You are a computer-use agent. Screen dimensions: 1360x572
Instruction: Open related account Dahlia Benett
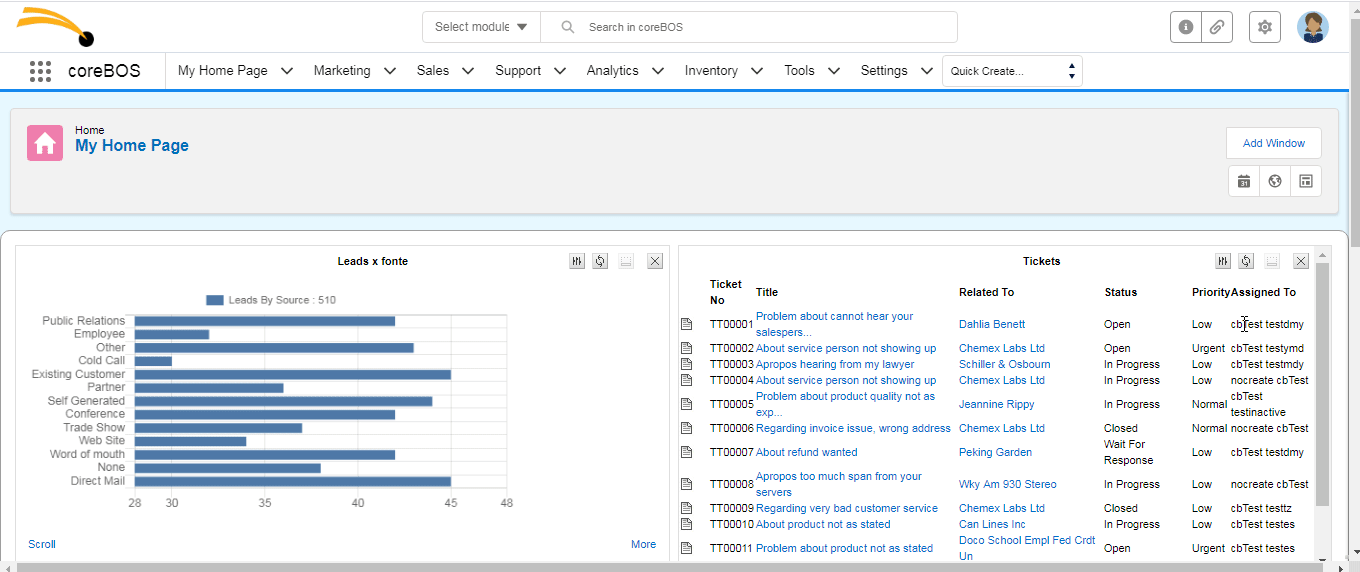[992, 324]
